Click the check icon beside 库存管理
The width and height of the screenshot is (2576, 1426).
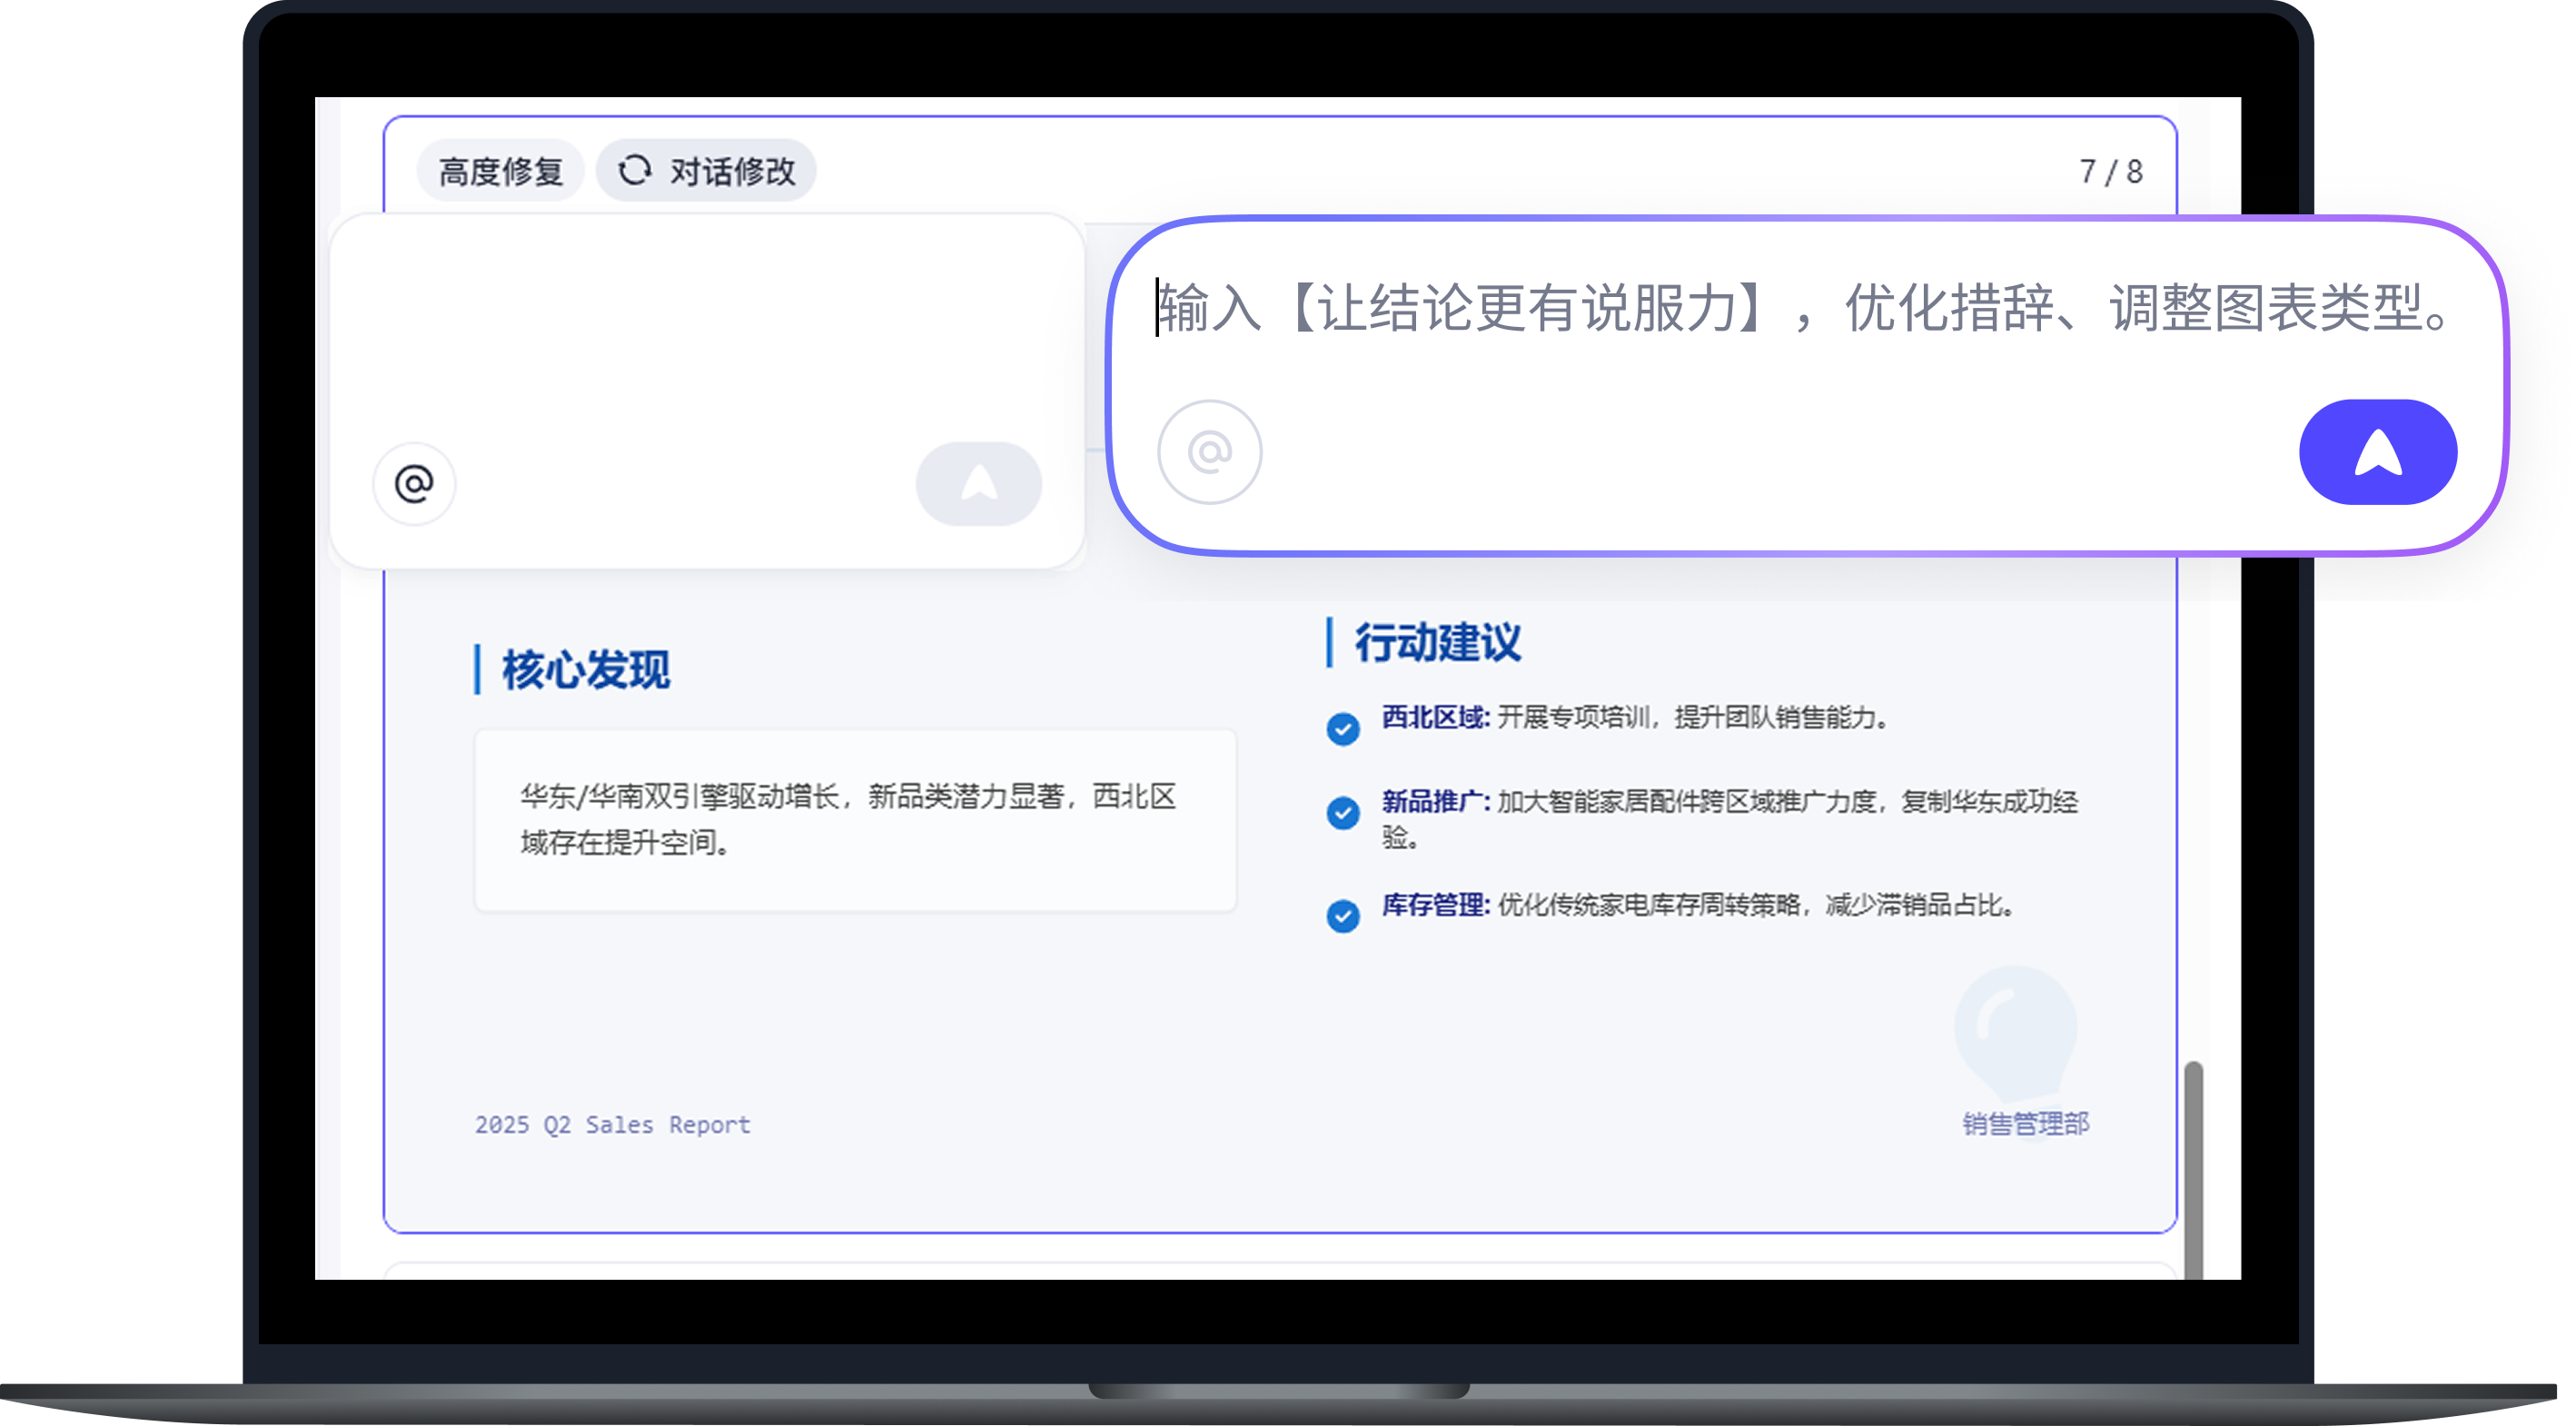[x=1343, y=916]
